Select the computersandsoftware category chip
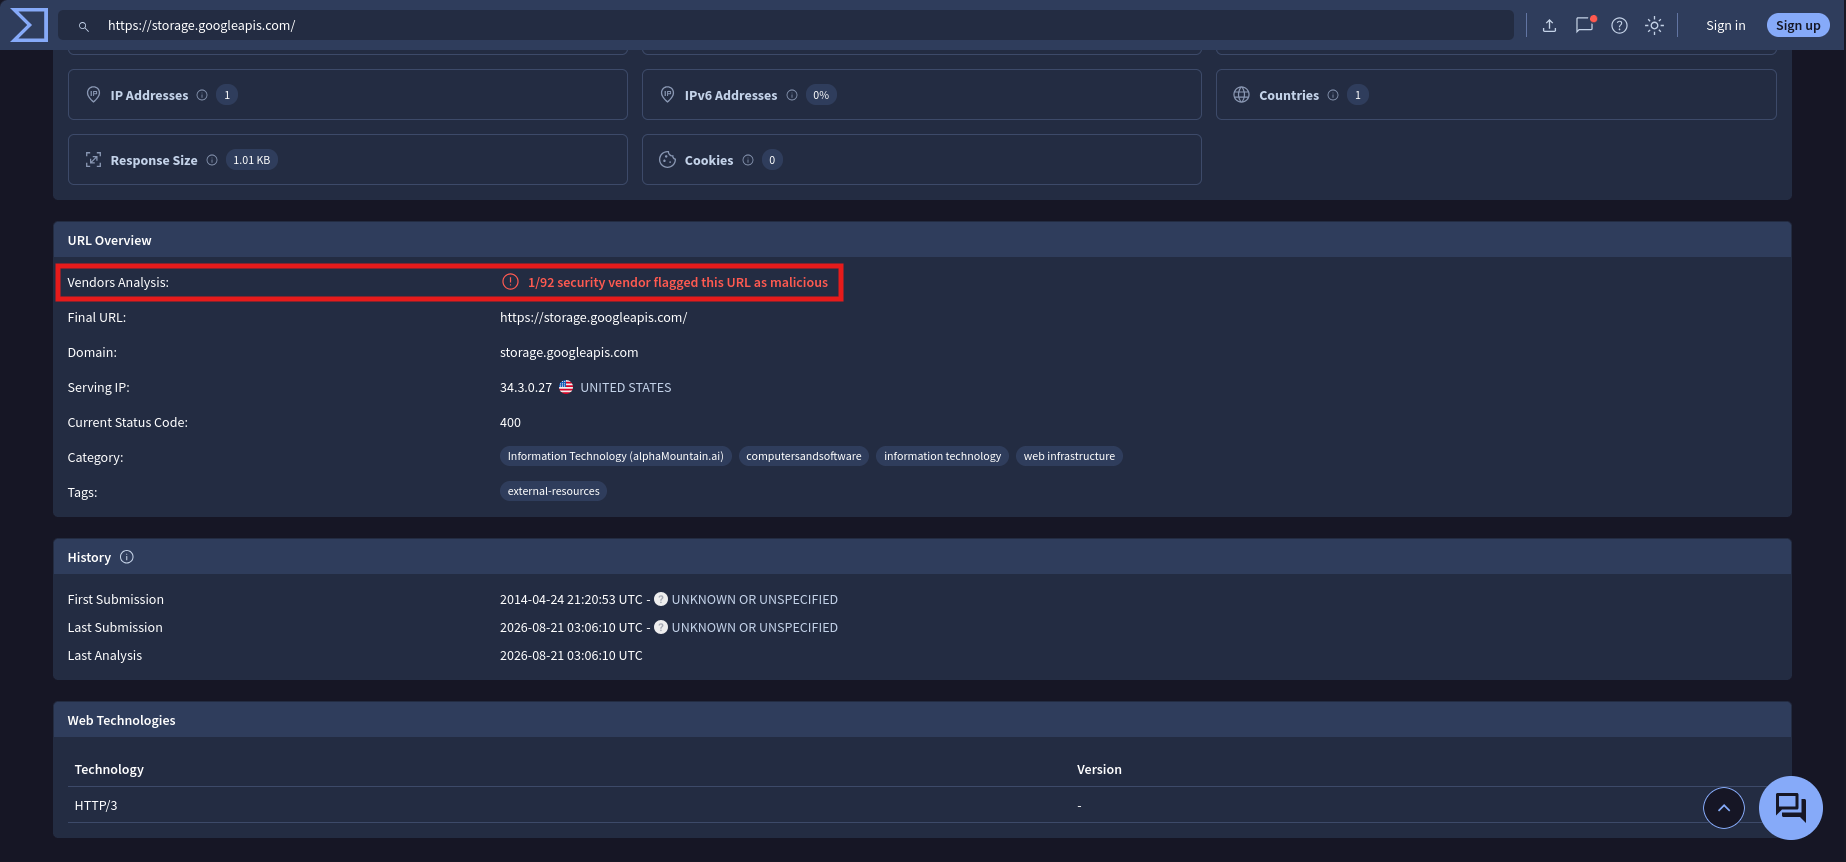Image resolution: width=1846 pixels, height=862 pixels. 804,456
